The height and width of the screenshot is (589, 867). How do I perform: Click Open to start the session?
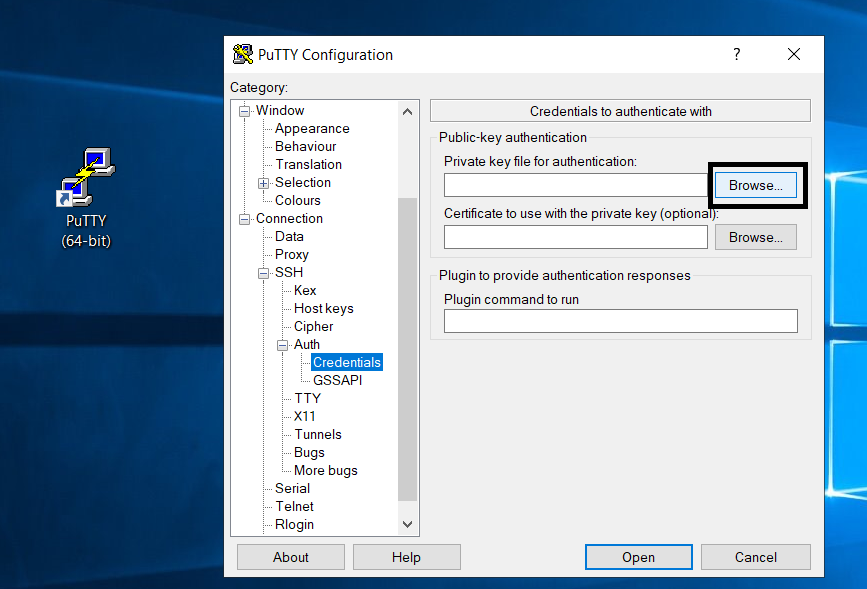(639, 557)
